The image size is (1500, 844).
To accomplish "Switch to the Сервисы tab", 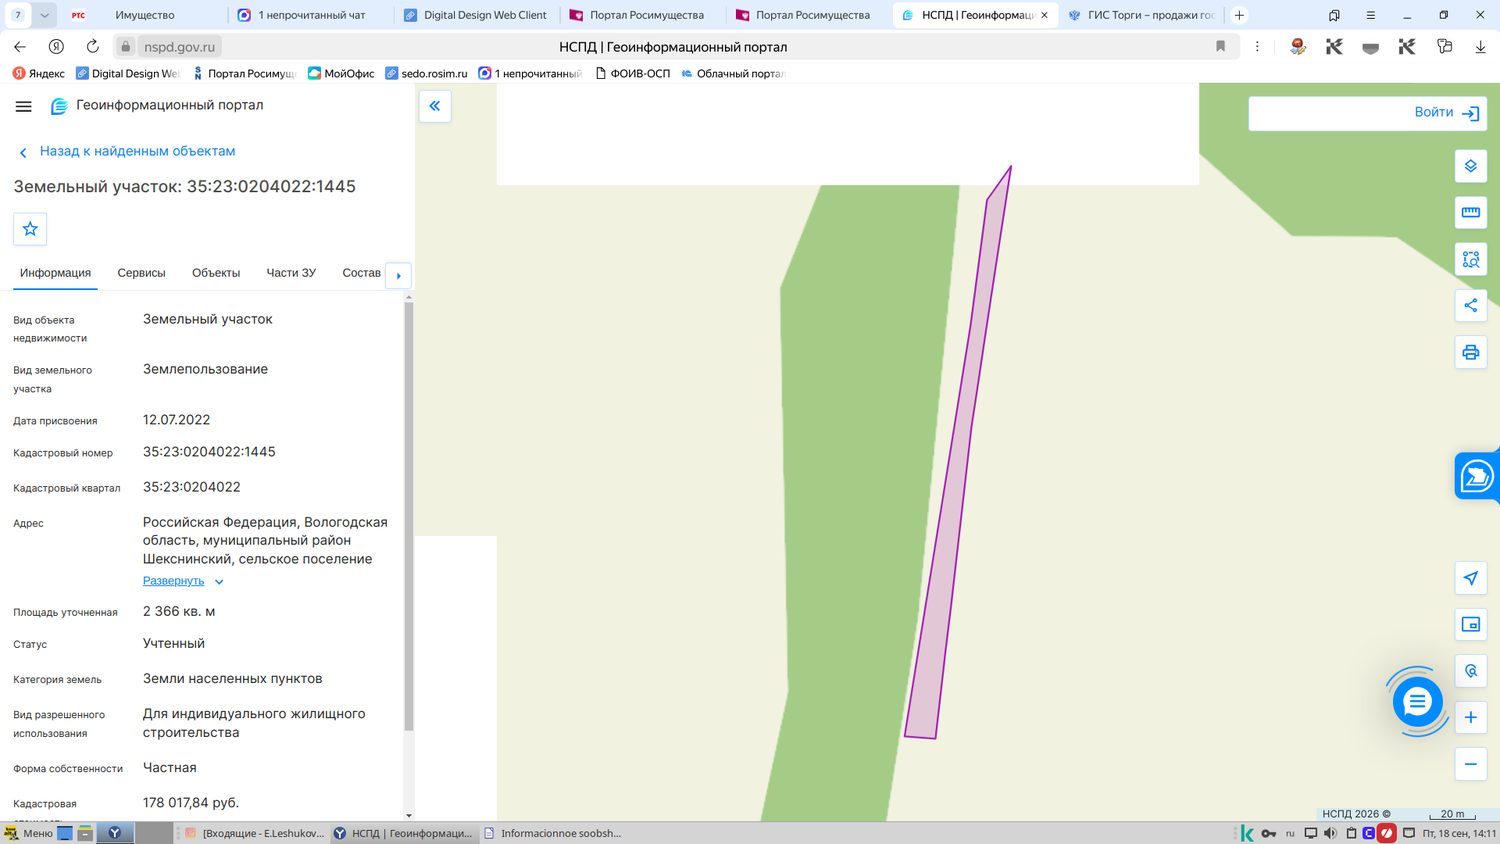I will [x=141, y=273].
